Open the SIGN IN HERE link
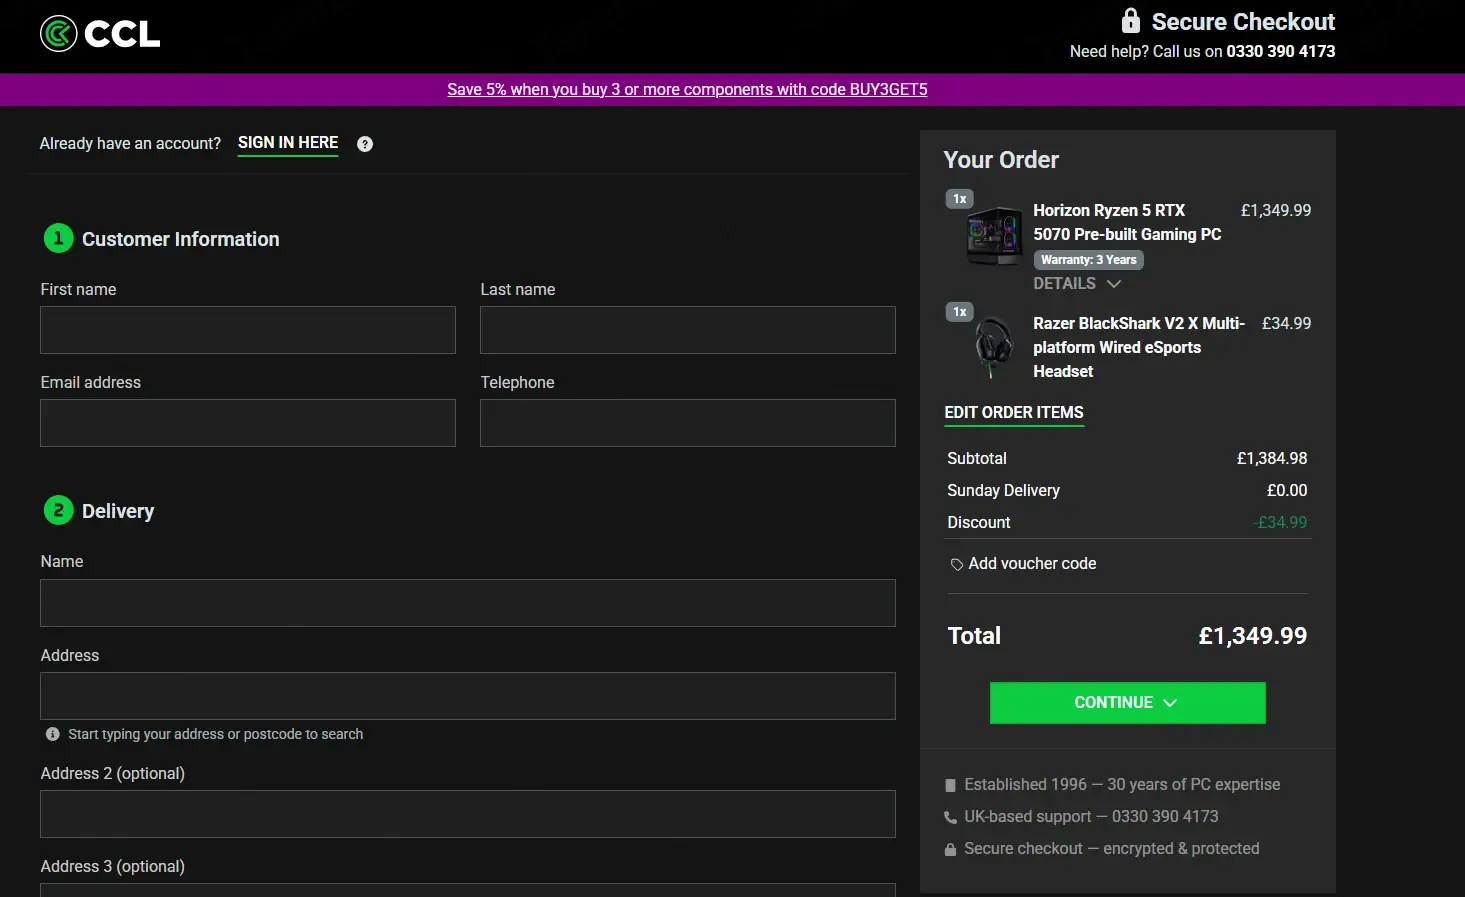The height and width of the screenshot is (897, 1465). (x=288, y=143)
